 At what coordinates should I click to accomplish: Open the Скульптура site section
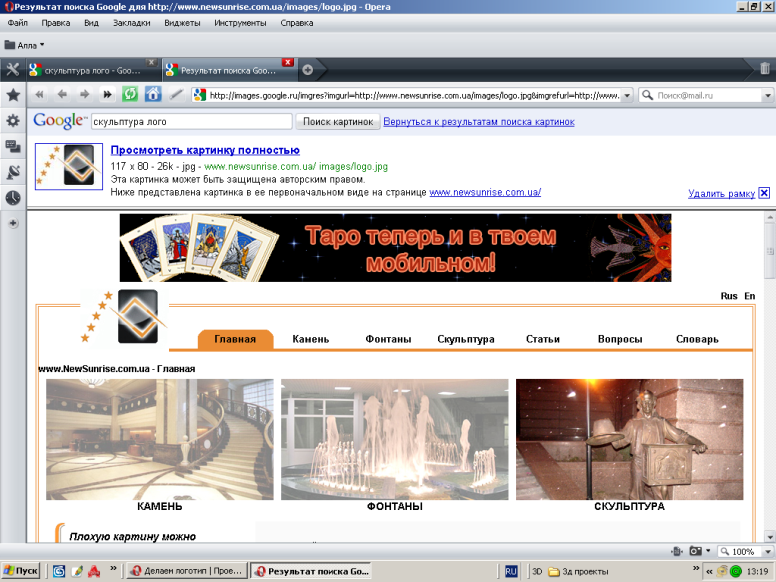coord(466,339)
